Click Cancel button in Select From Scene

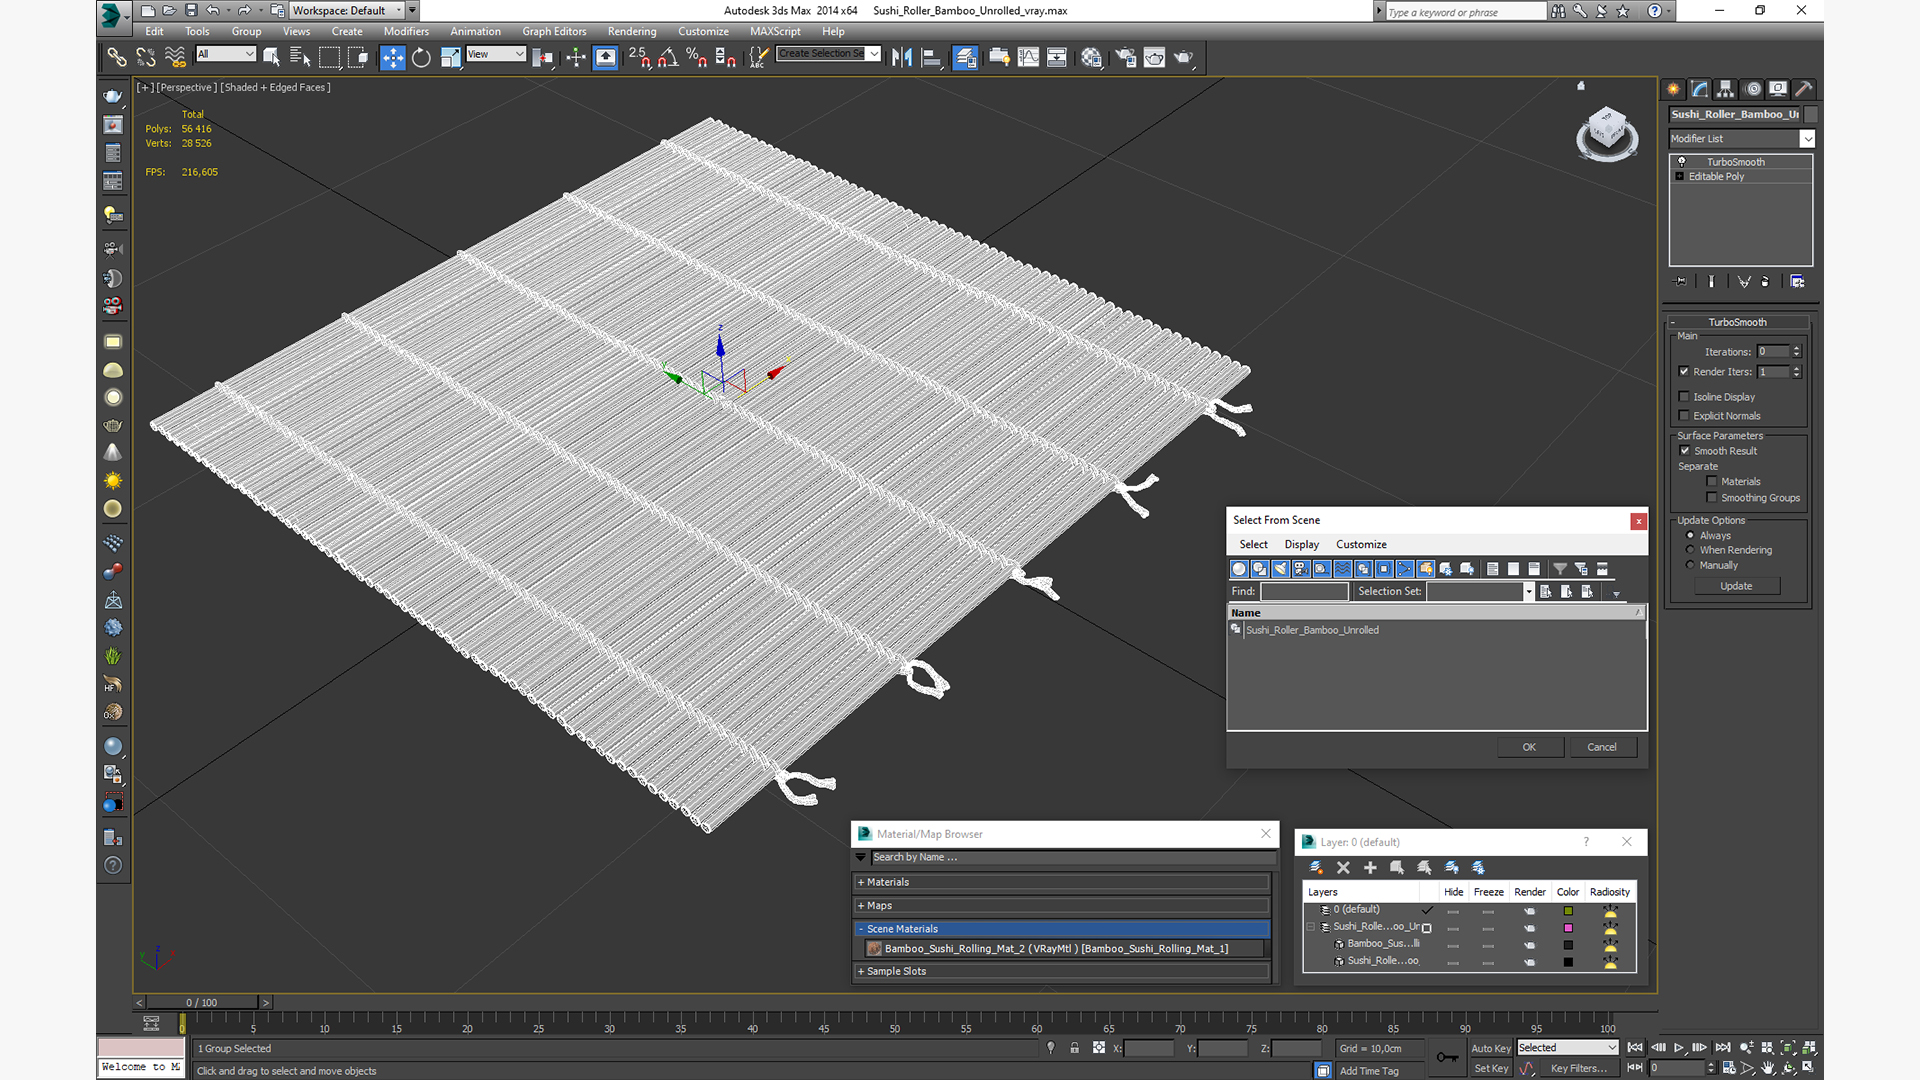pyautogui.click(x=1601, y=746)
